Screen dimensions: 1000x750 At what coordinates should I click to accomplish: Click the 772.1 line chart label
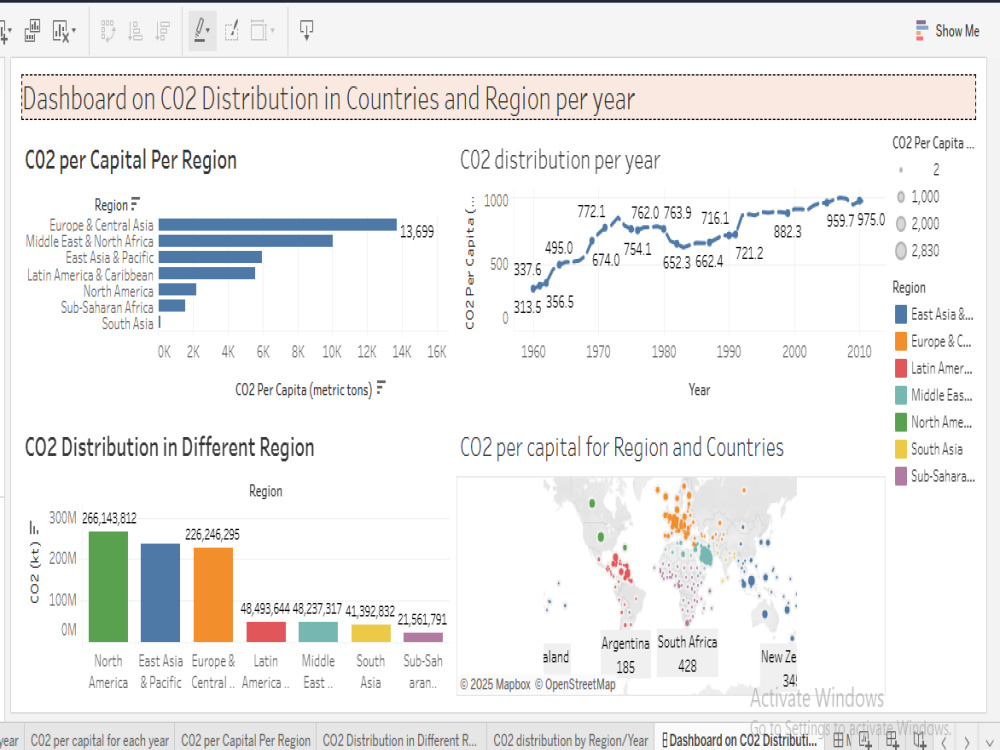[x=591, y=211]
